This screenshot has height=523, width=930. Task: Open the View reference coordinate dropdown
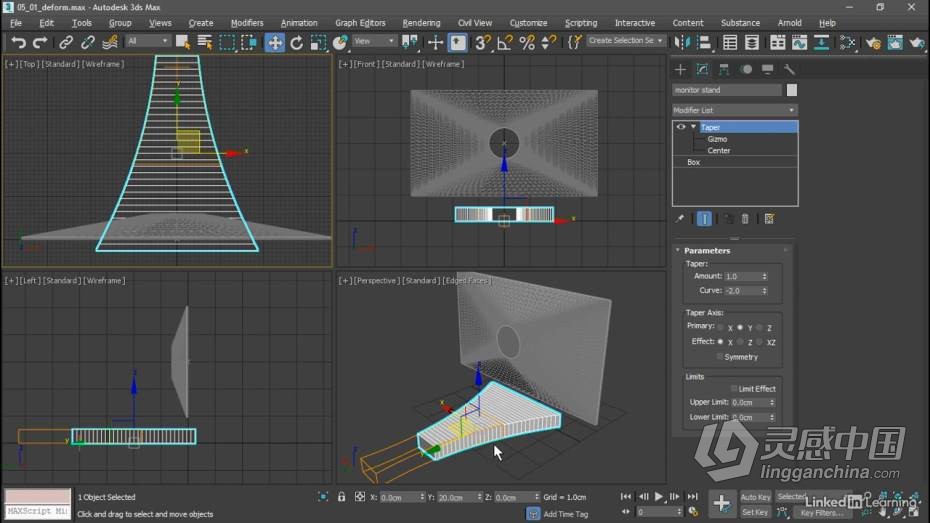(x=374, y=41)
